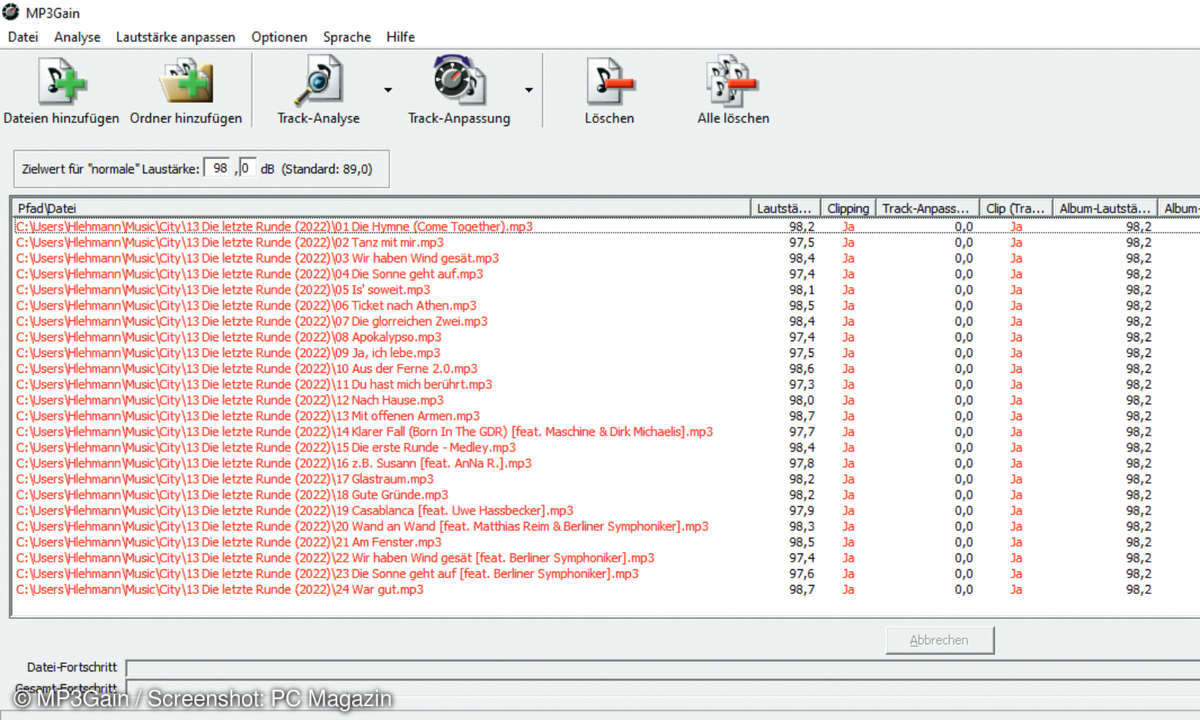Select file 24 War gut.mp3

point(220,590)
